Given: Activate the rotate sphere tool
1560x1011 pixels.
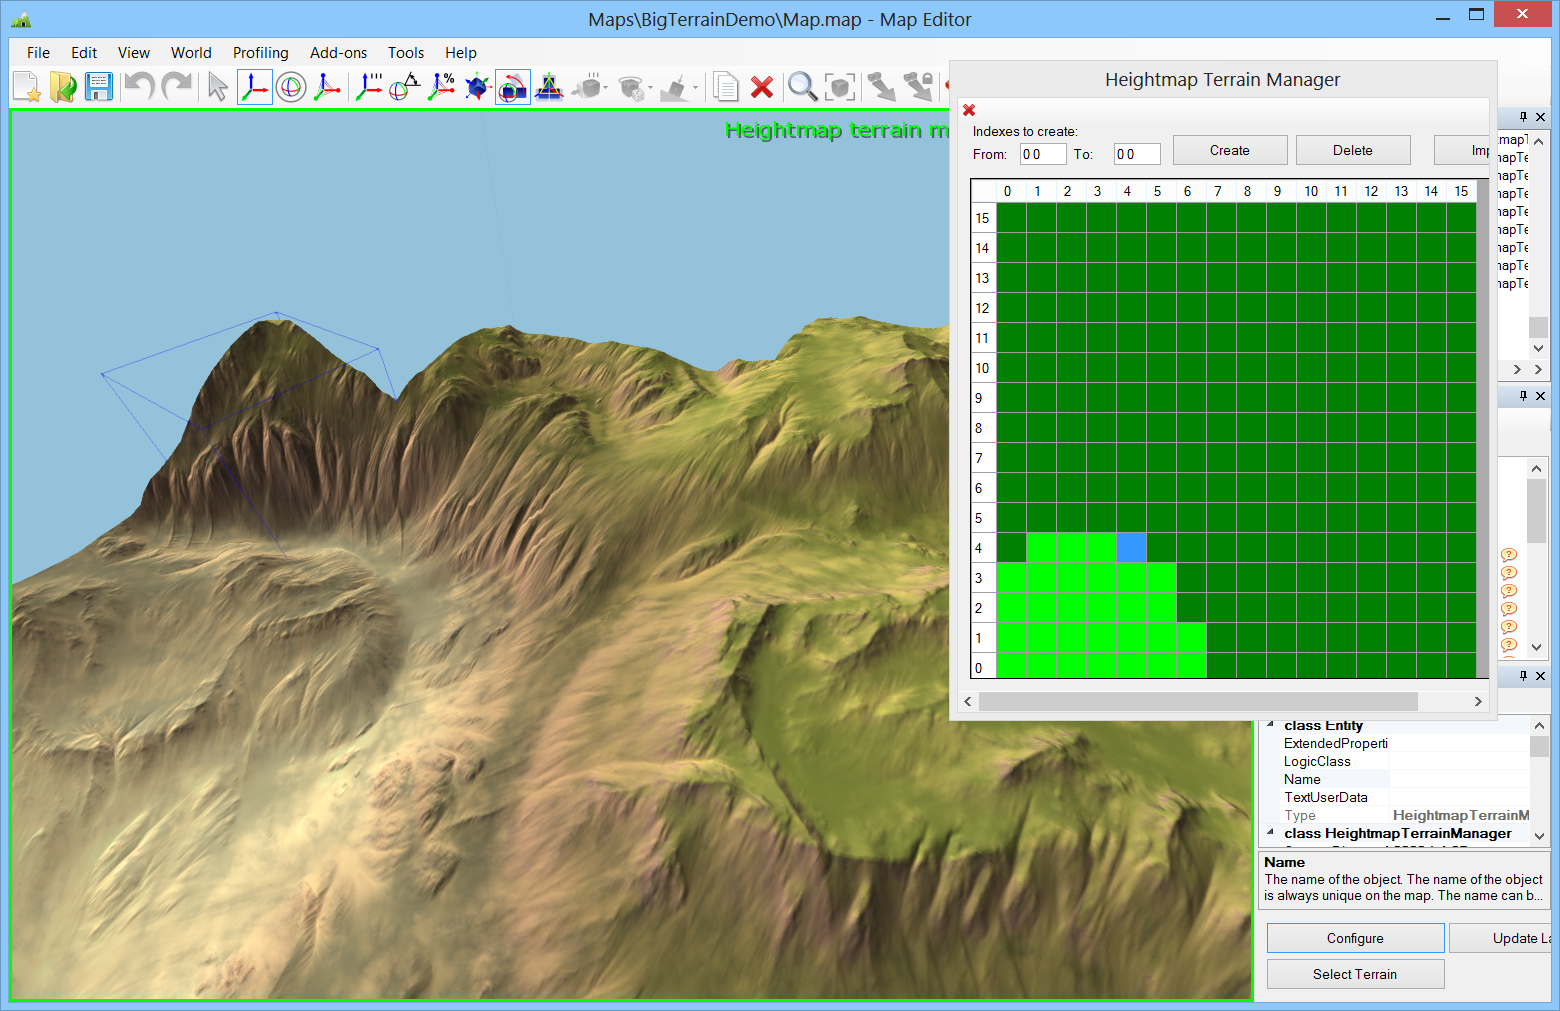Looking at the screenshot, I should click(x=291, y=88).
